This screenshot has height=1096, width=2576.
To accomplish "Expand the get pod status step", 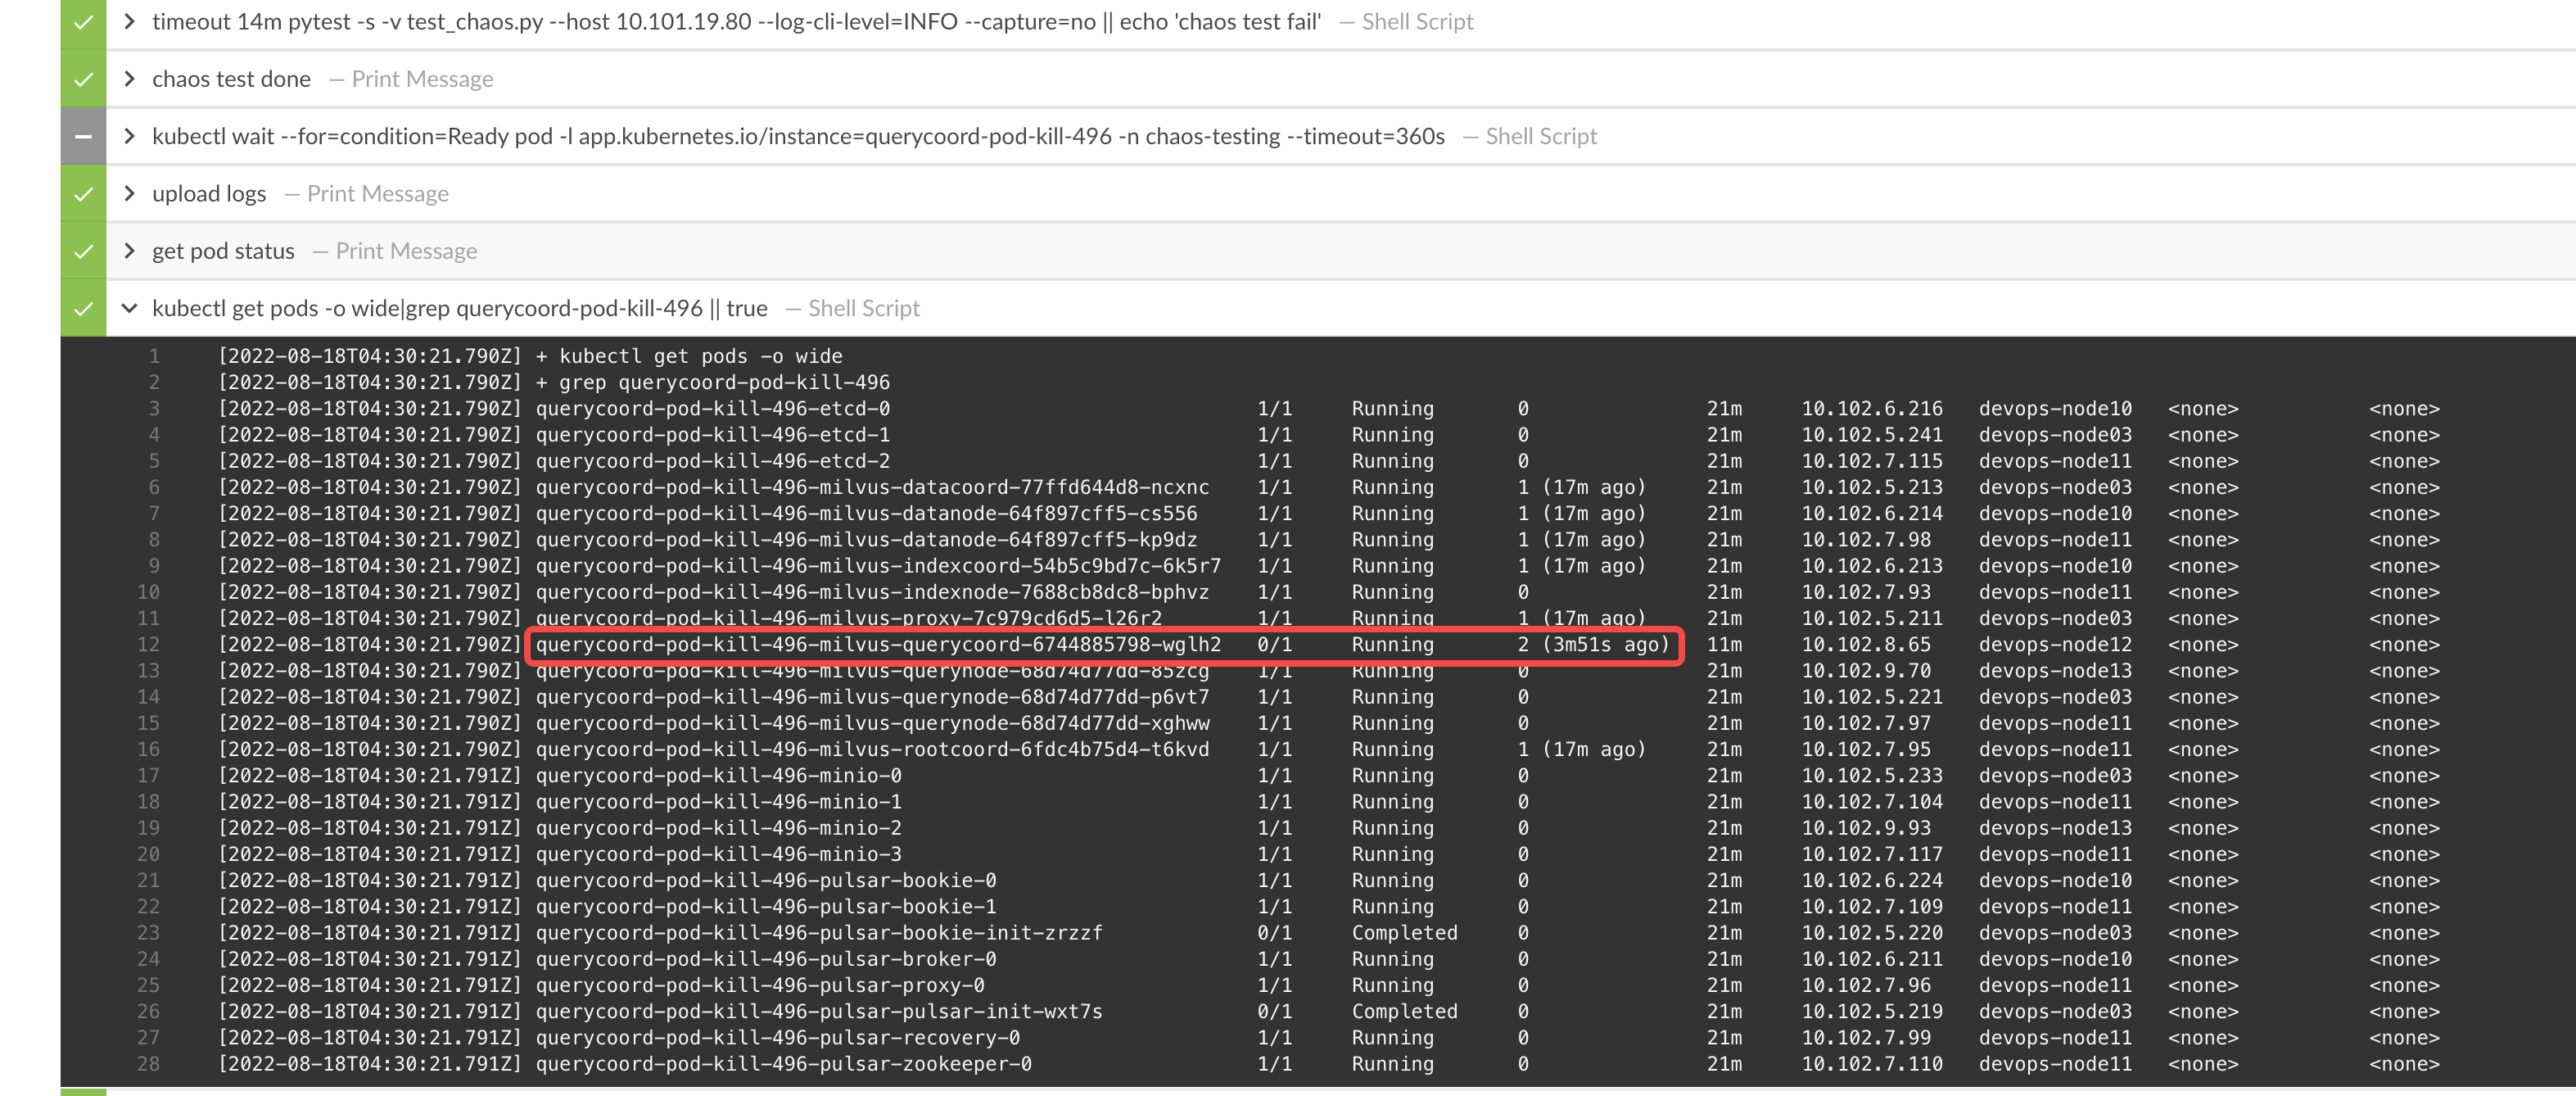I will [x=129, y=251].
